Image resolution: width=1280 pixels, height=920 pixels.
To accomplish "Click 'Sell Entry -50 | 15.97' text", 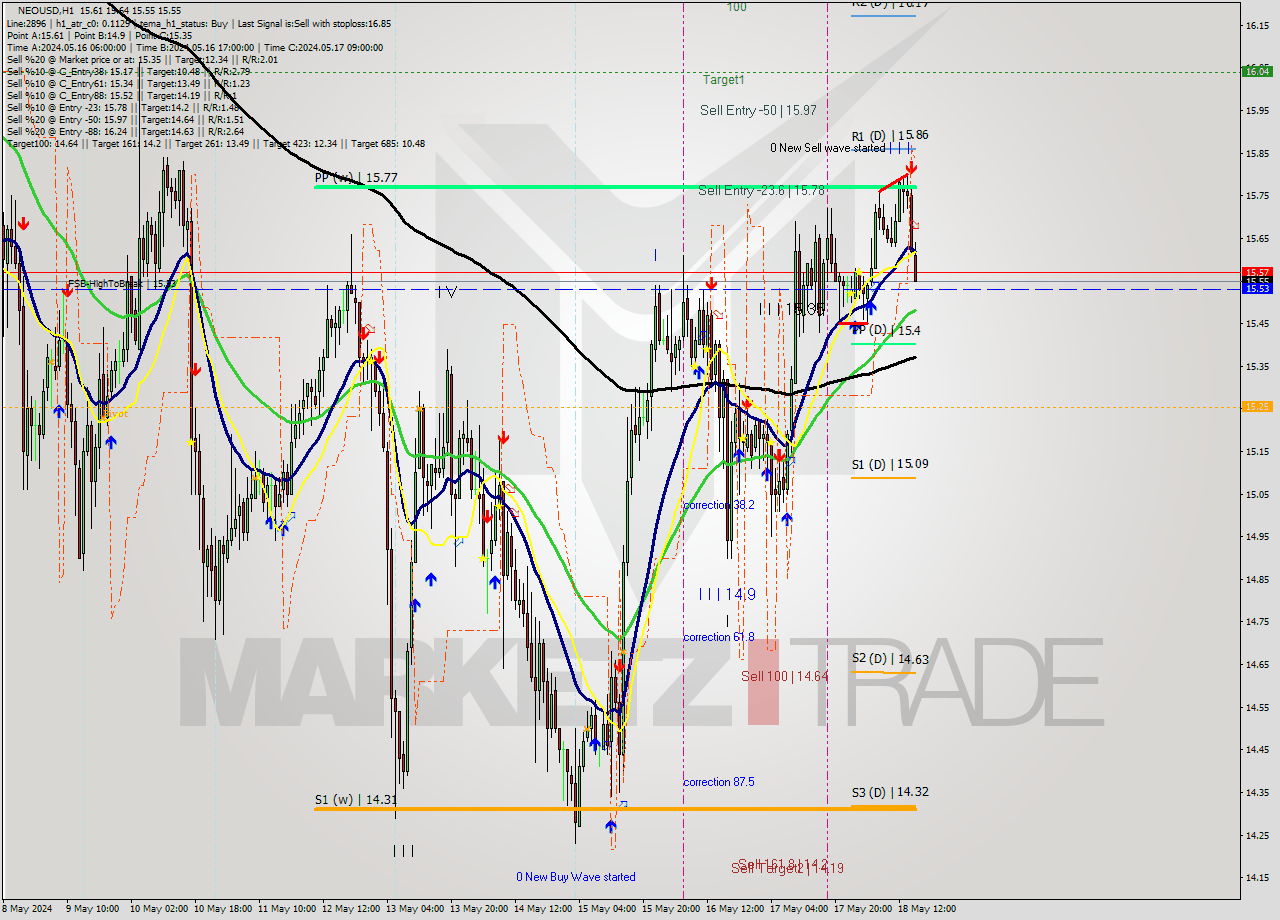I will [758, 111].
